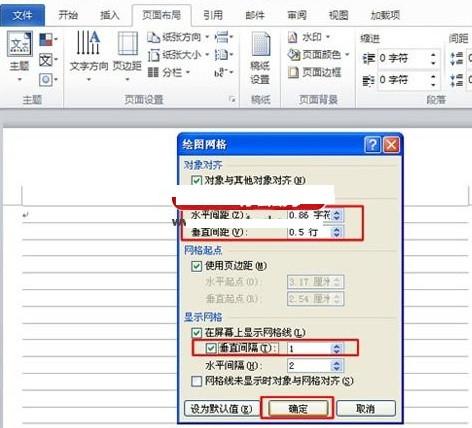Screen dimensions: 472x428
Task: Toggle 在屏幕上显示网格线 checkbox
Action: click(196, 332)
